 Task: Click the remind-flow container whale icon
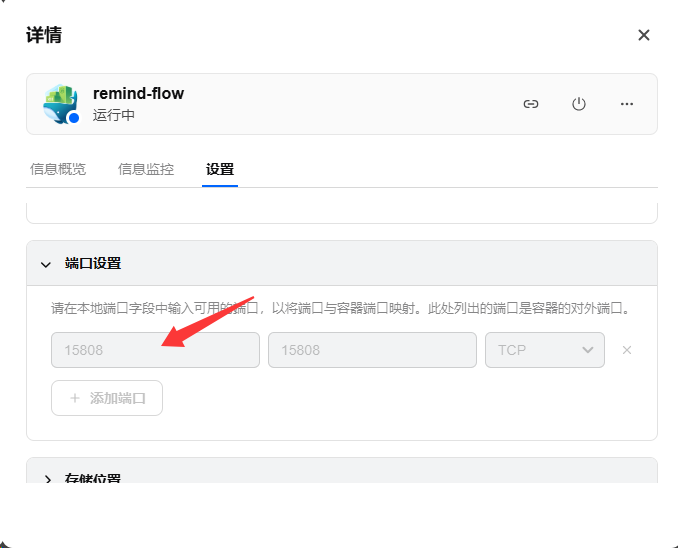point(61,104)
